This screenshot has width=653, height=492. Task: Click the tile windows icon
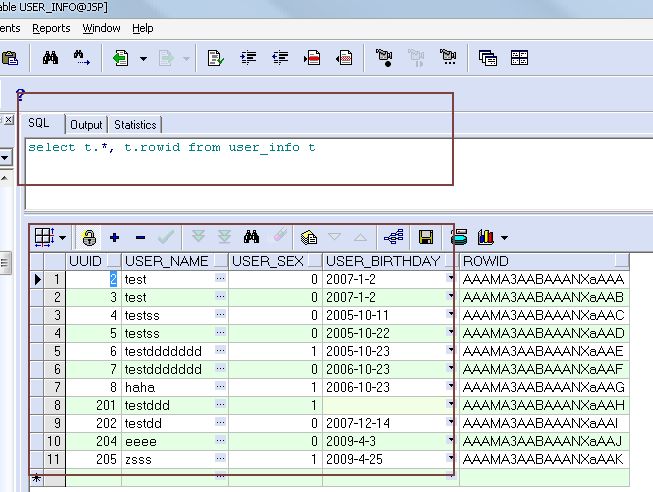click(x=519, y=58)
